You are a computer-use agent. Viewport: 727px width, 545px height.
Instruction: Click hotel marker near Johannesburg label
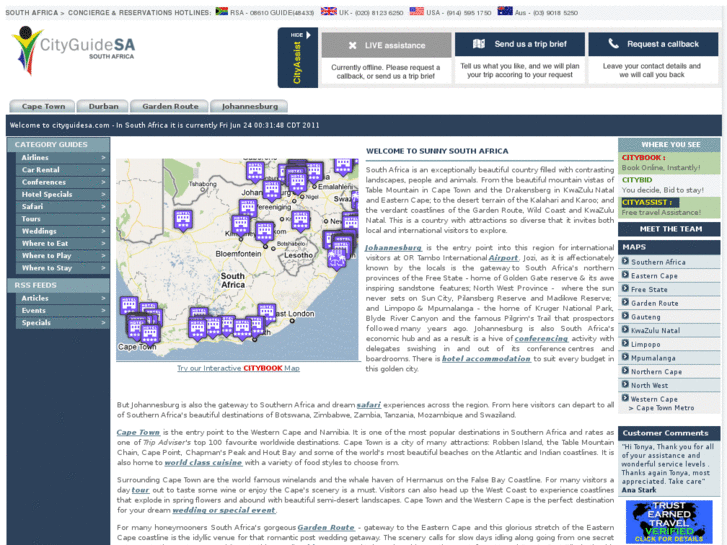coord(271,190)
